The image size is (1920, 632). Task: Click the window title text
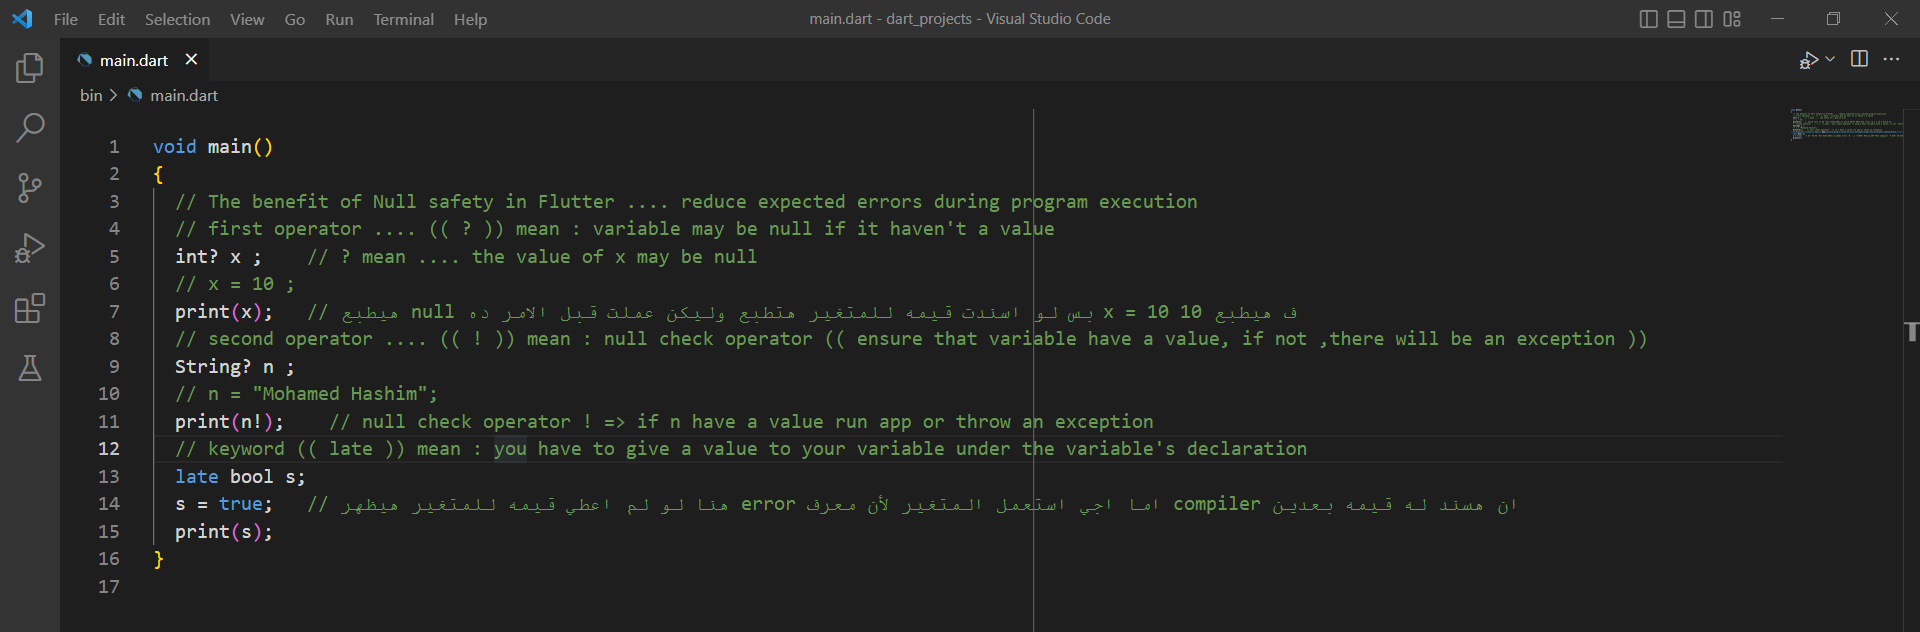(x=960, y=19)
